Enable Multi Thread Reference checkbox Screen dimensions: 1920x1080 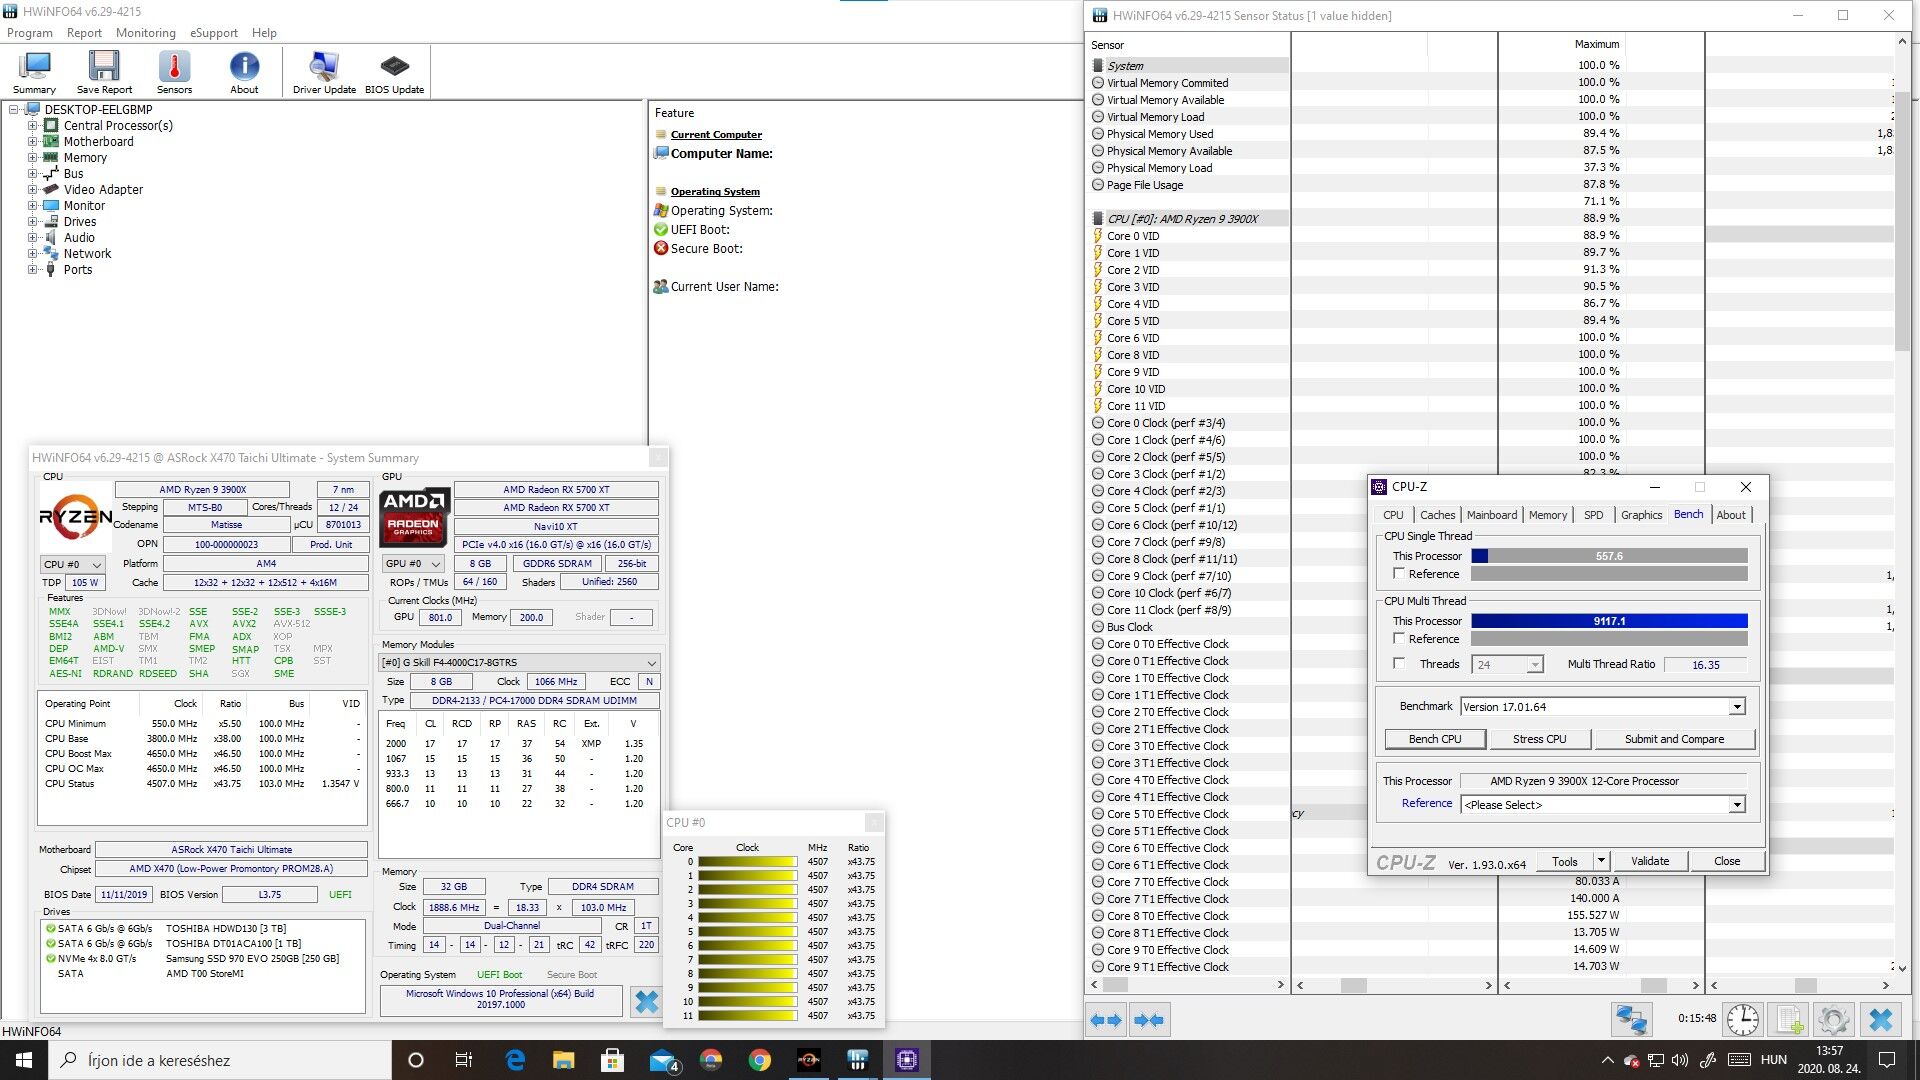(x=1399, y=639)
